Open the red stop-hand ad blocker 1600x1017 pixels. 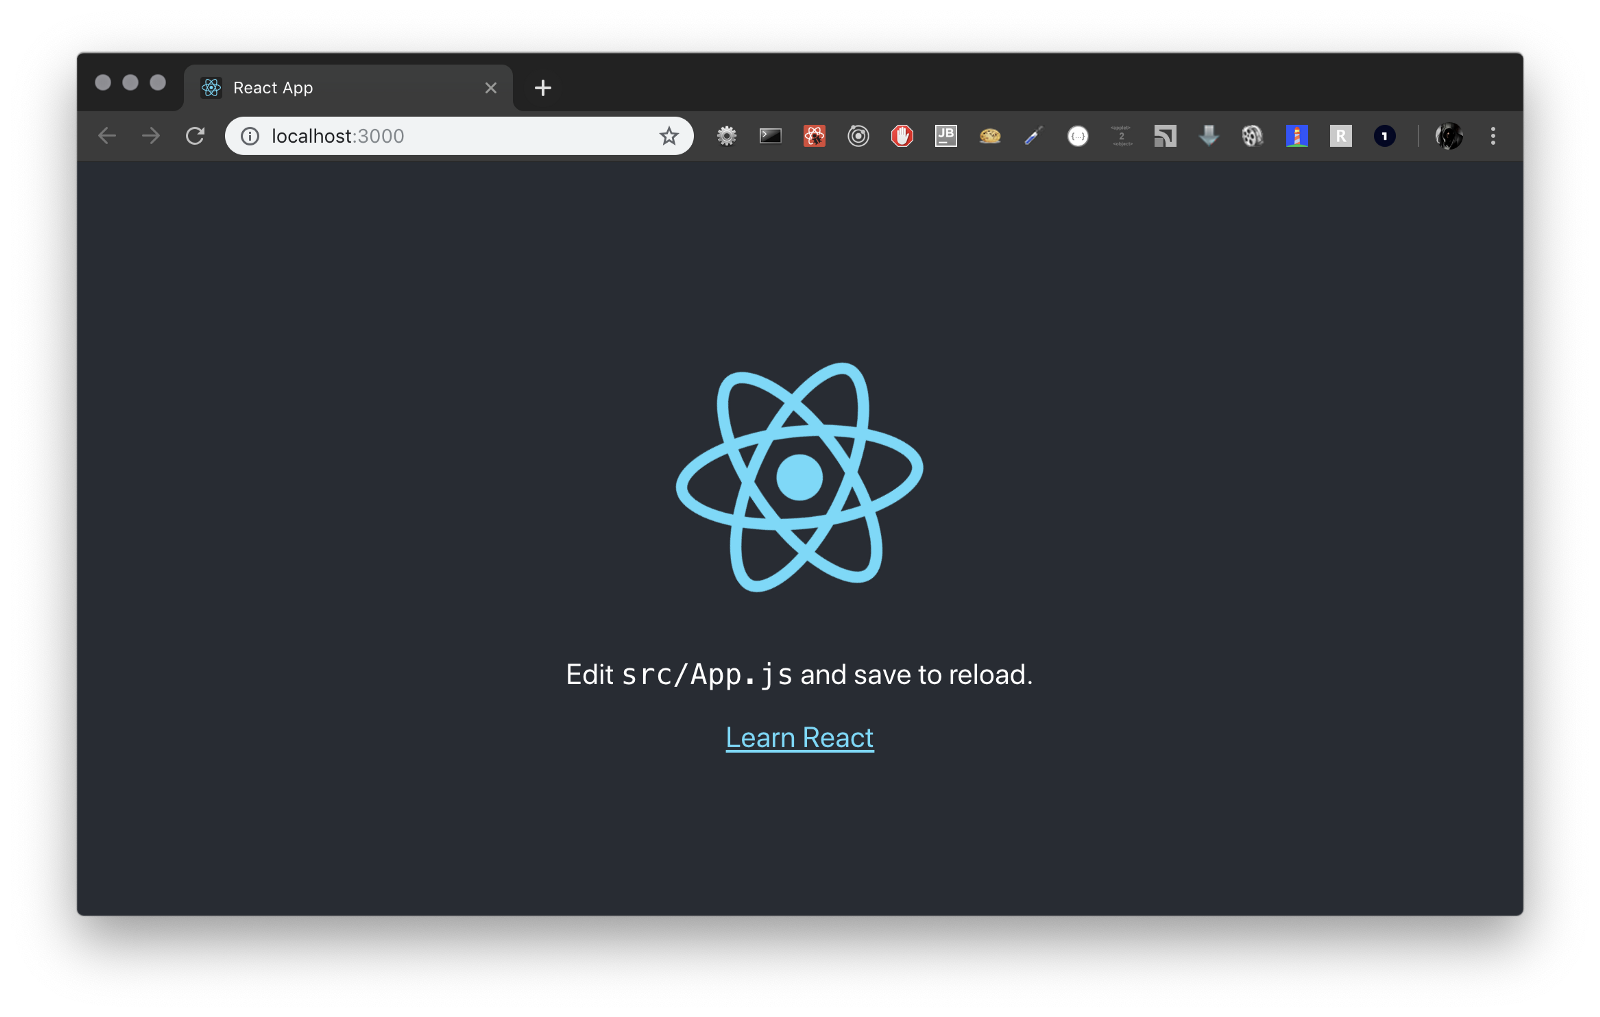pos(902,136)
